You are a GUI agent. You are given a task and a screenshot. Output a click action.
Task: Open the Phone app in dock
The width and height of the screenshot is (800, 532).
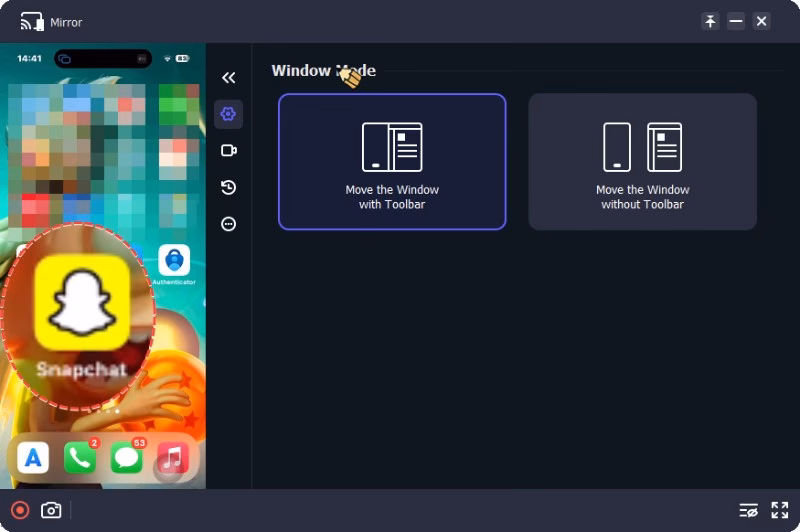pos(80,458)
